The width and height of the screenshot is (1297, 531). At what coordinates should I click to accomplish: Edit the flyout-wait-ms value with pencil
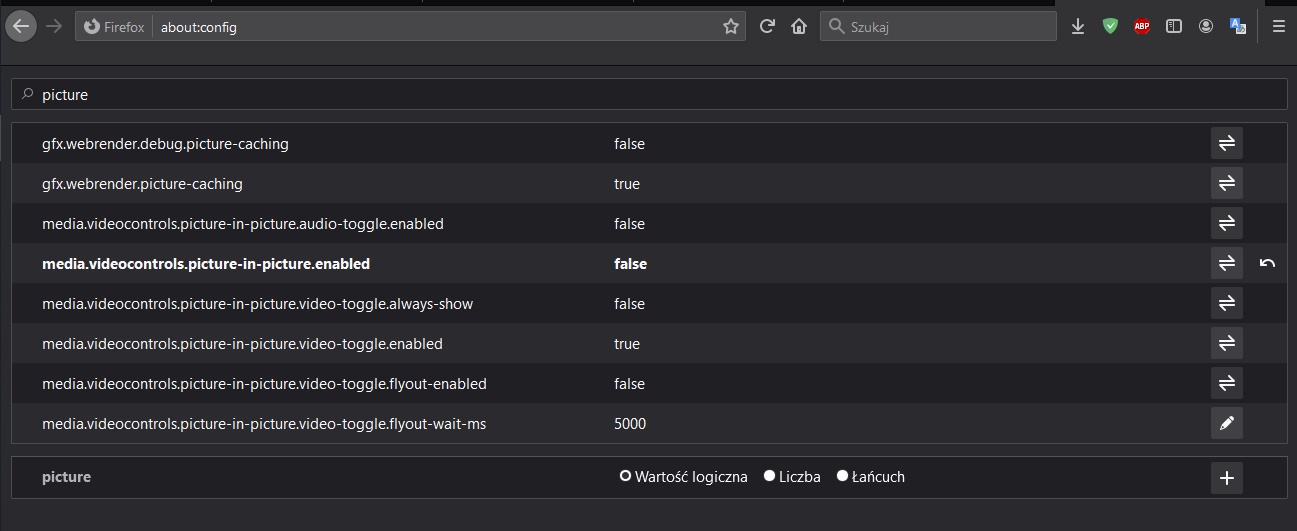point(1226,424)
